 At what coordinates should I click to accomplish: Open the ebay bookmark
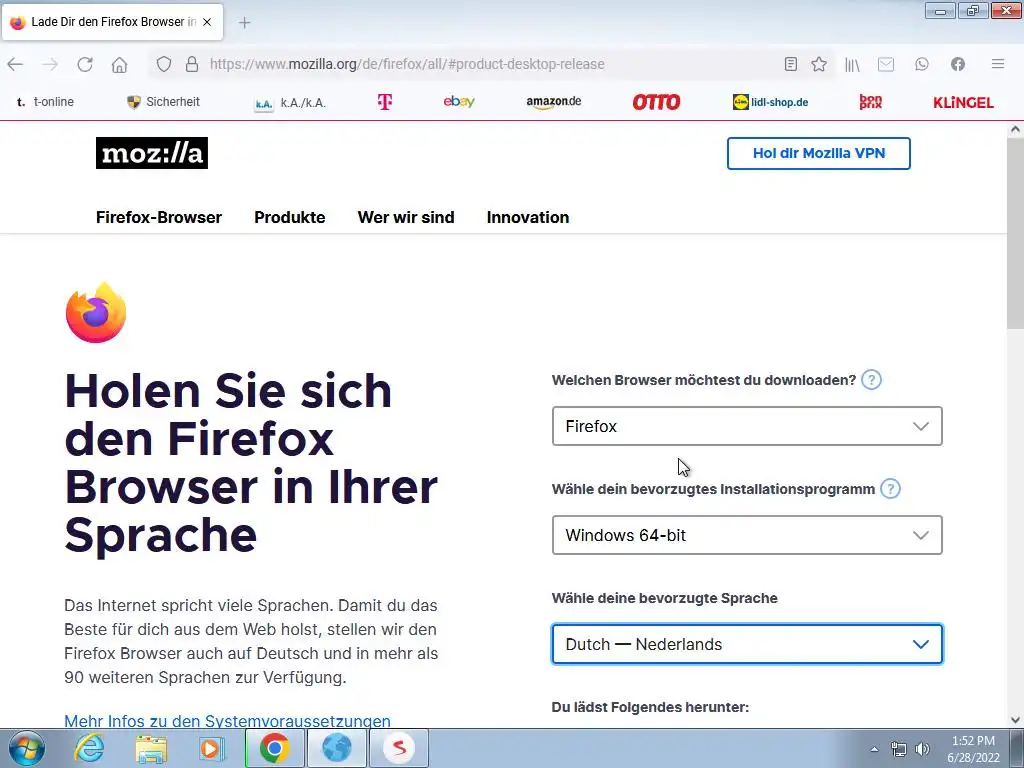(x=459, y=101)
